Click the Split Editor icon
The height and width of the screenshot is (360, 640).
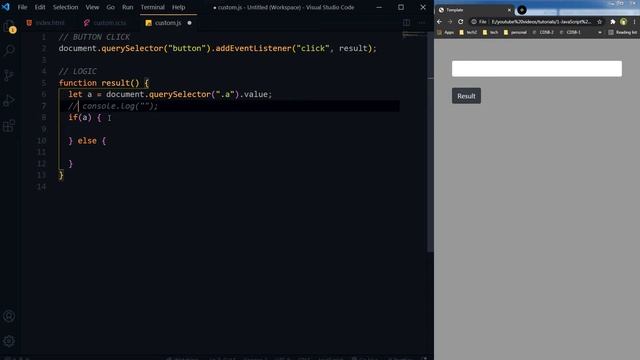(407, 23)
